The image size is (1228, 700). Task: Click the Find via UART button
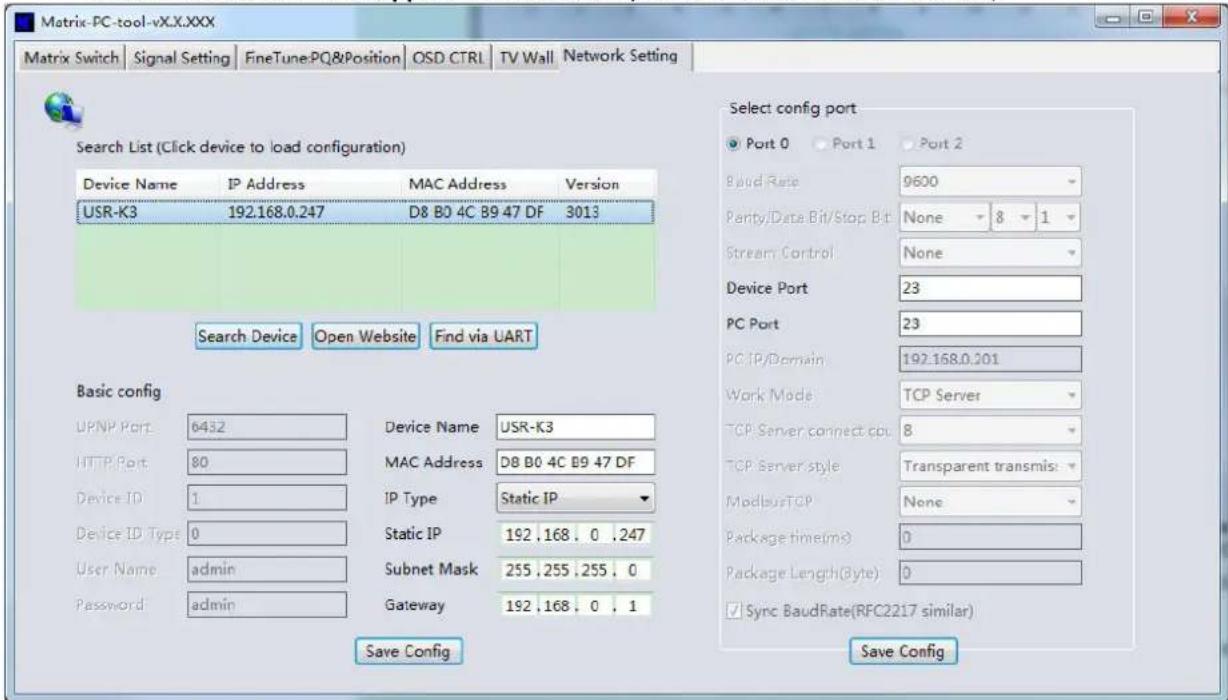(485, 337)
